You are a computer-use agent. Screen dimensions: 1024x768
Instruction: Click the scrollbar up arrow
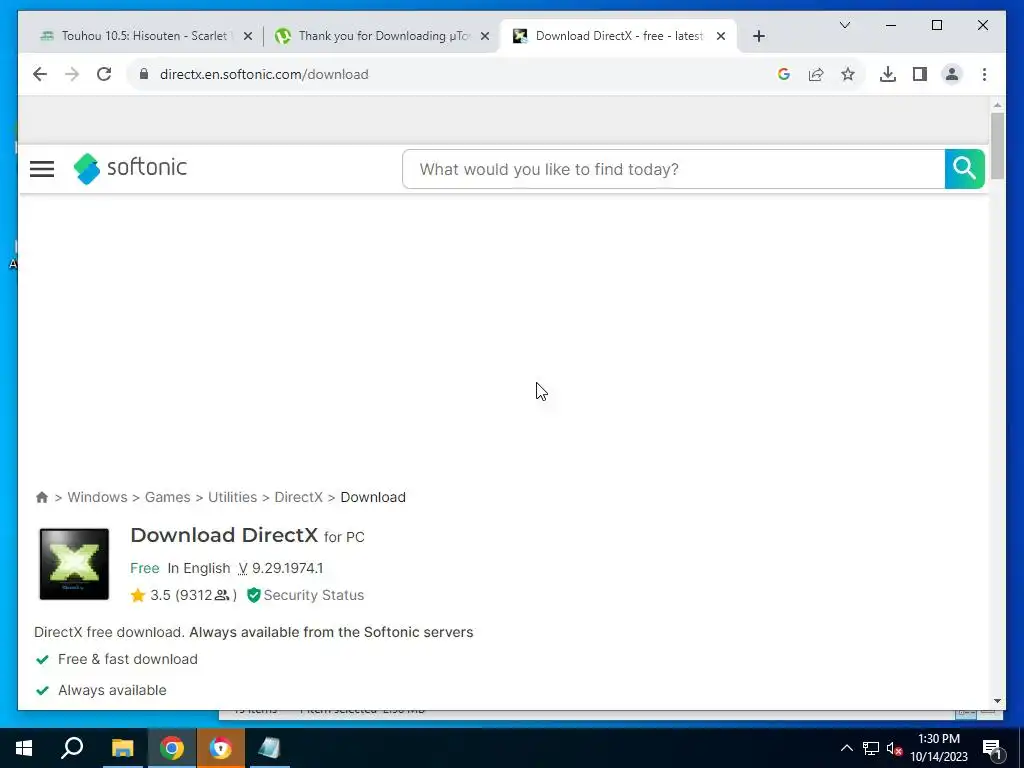click(x=997, y=104)
